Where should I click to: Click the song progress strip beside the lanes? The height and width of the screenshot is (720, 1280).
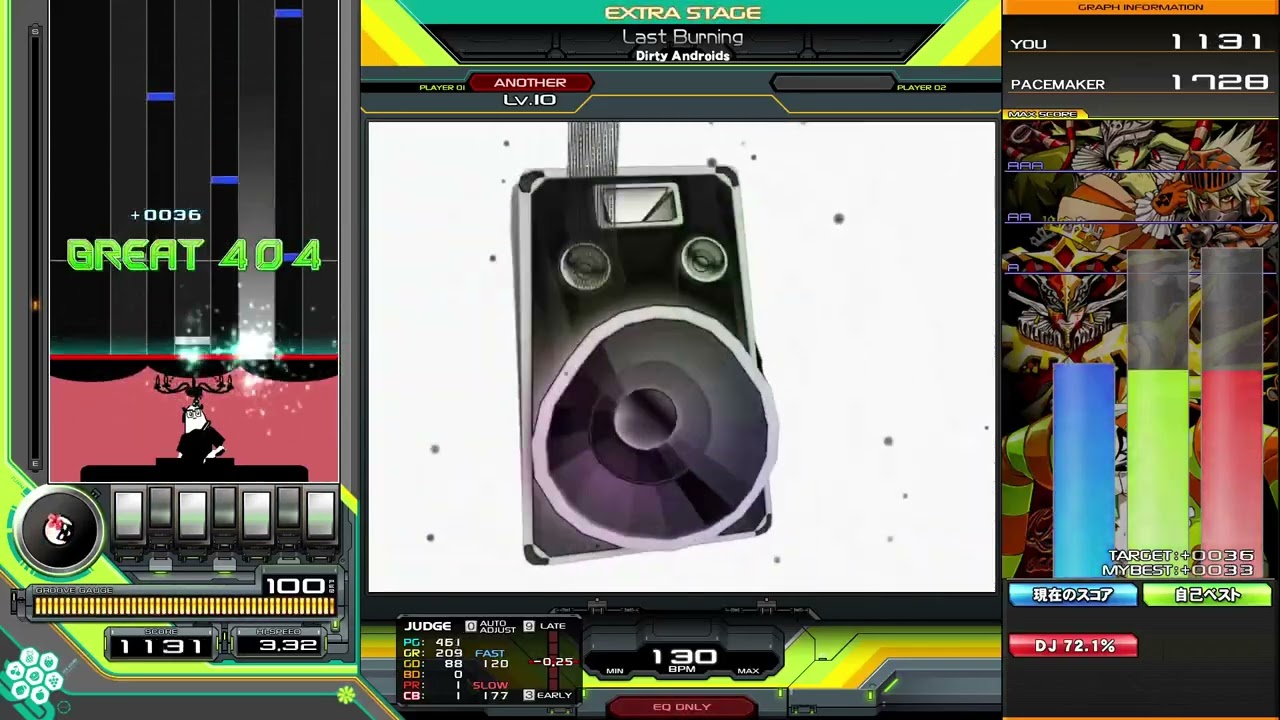[36, 247]
